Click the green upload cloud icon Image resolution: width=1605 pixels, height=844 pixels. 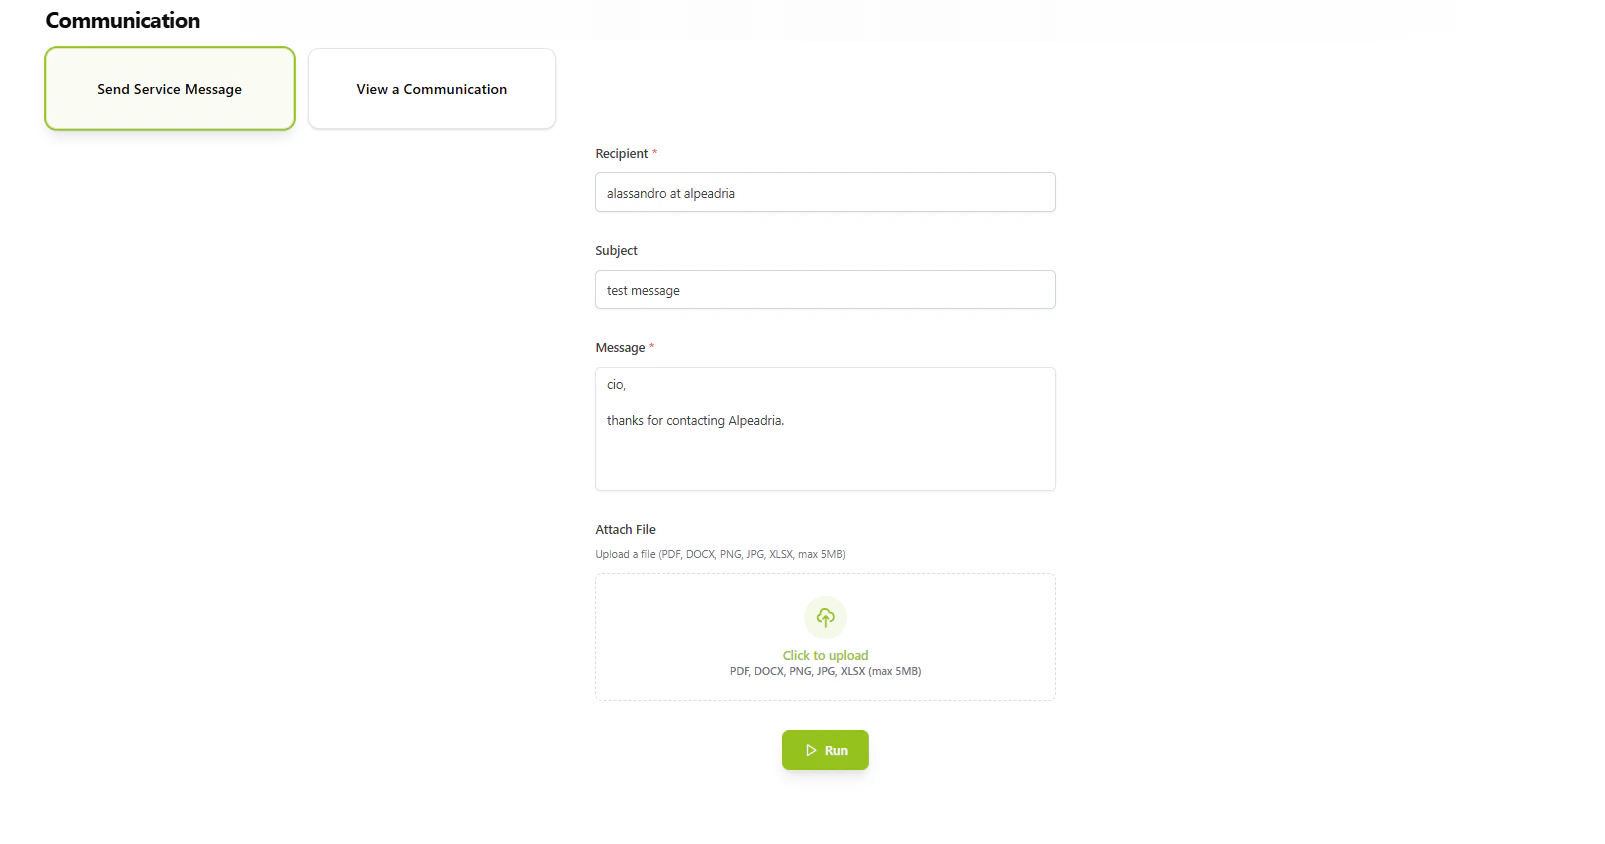pyautogui.click(x=824, y=617)
